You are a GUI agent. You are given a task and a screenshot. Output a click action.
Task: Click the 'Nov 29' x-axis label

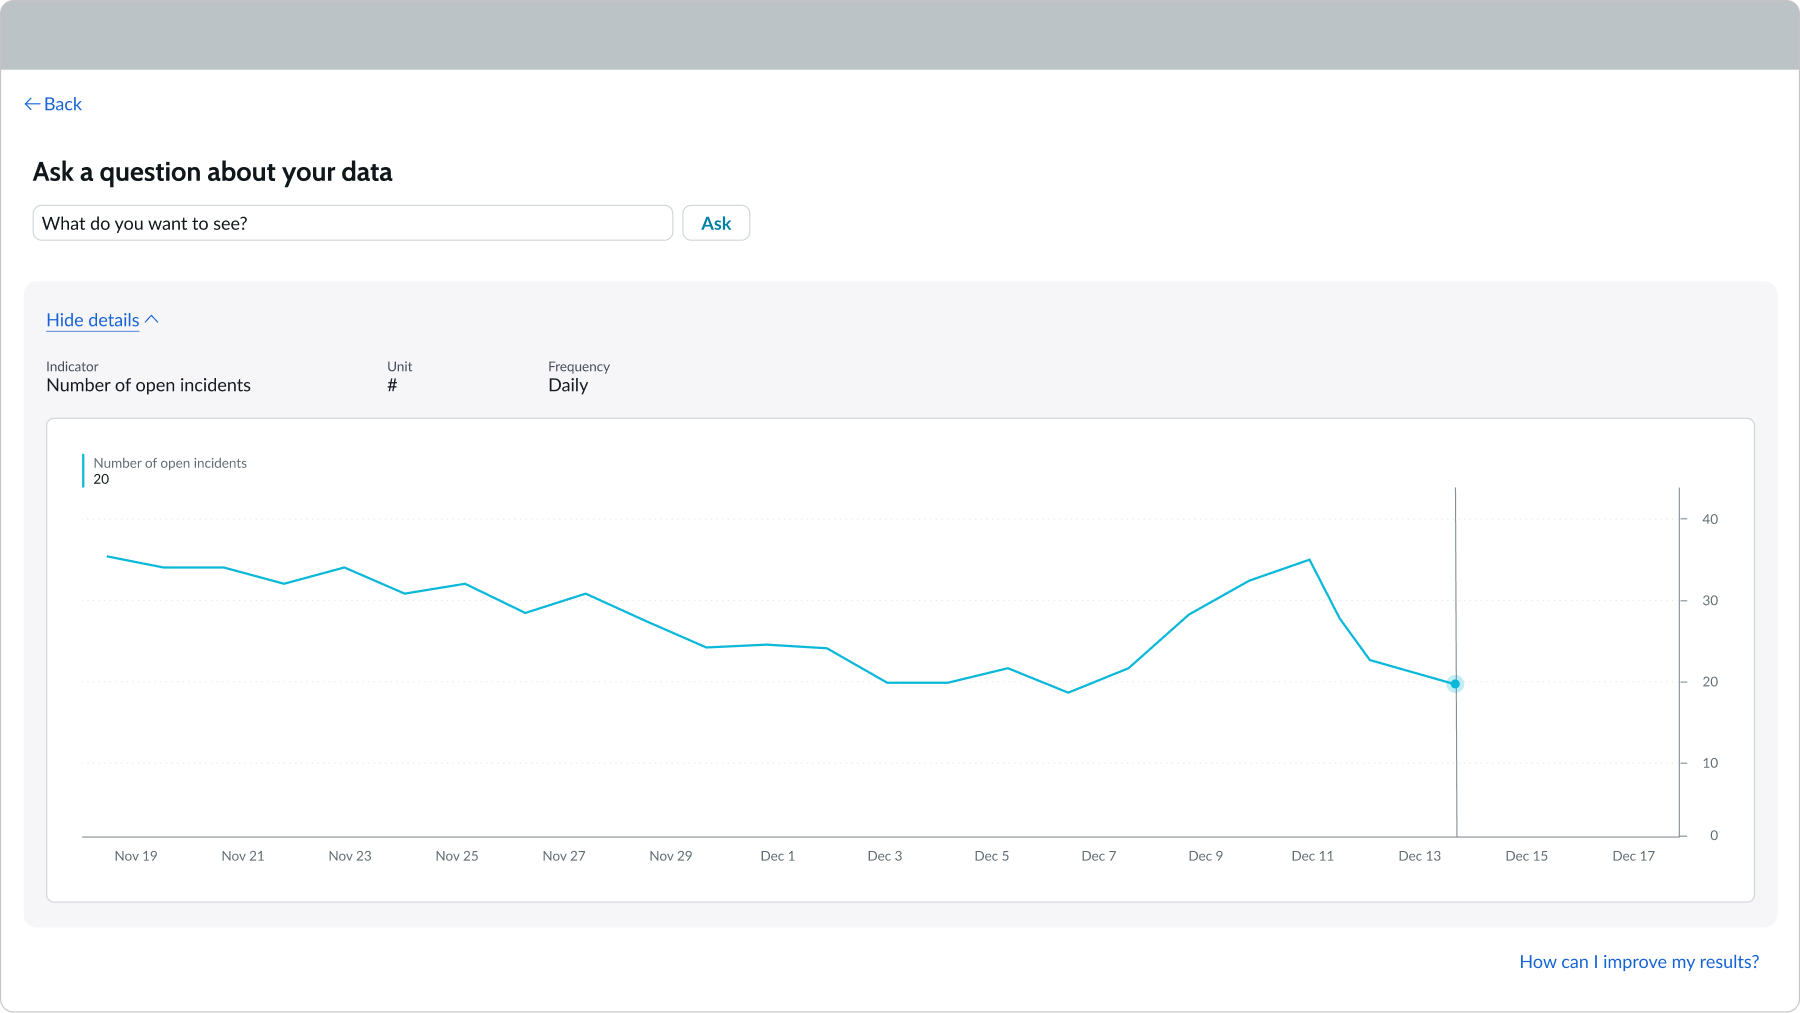coord(671,856)
